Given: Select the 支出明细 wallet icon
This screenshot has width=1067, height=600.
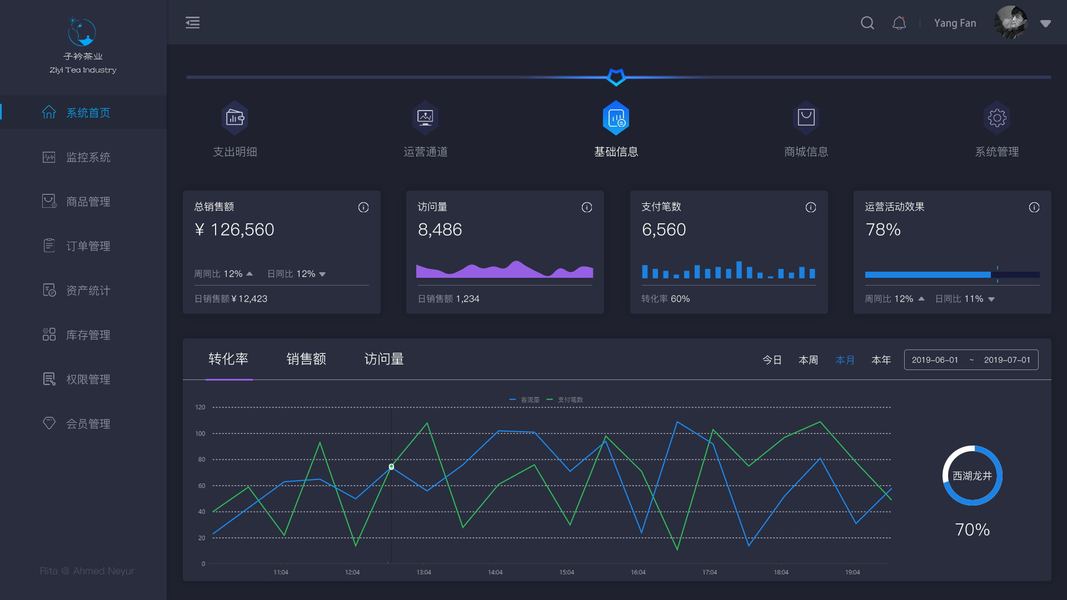Looking at the screenshot, I should [235, 118].
